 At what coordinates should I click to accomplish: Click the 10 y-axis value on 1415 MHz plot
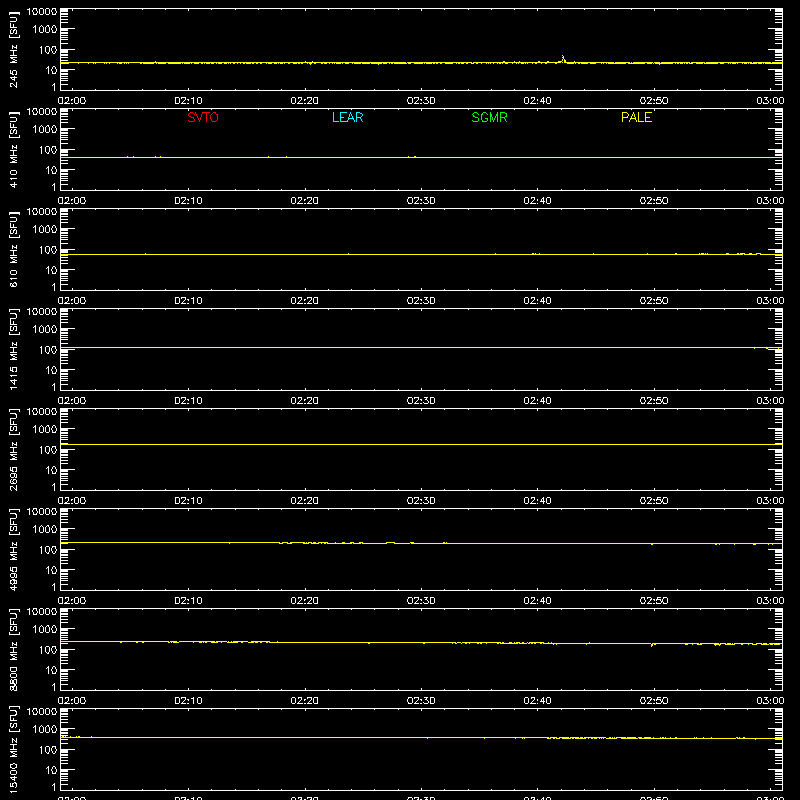(x=52, y=370)
